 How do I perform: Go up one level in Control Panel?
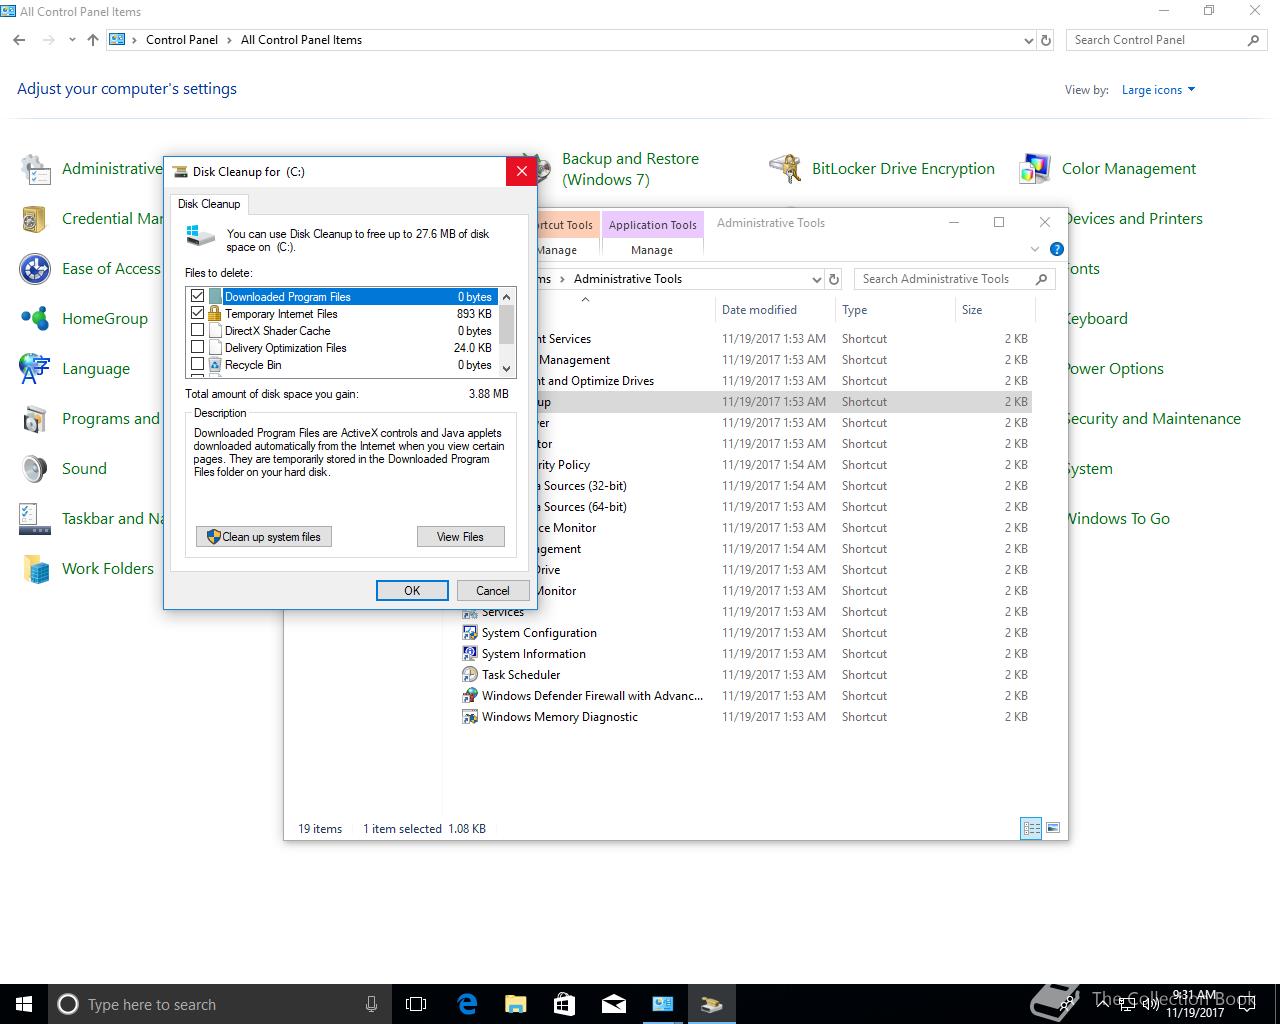point(93,40)
